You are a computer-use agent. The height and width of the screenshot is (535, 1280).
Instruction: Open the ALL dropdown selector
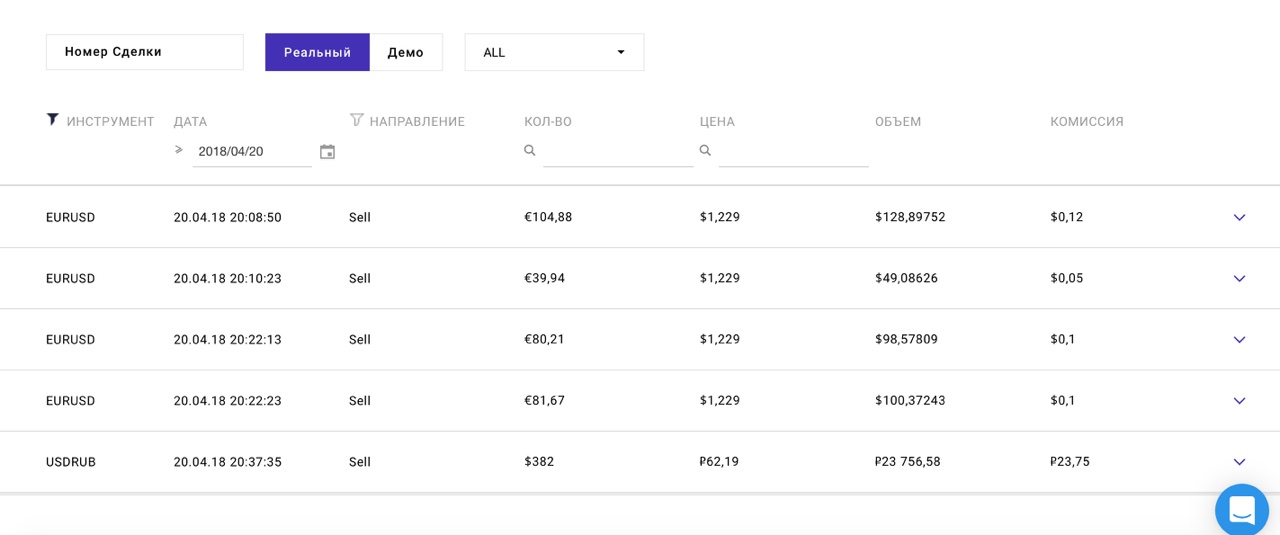554,52
